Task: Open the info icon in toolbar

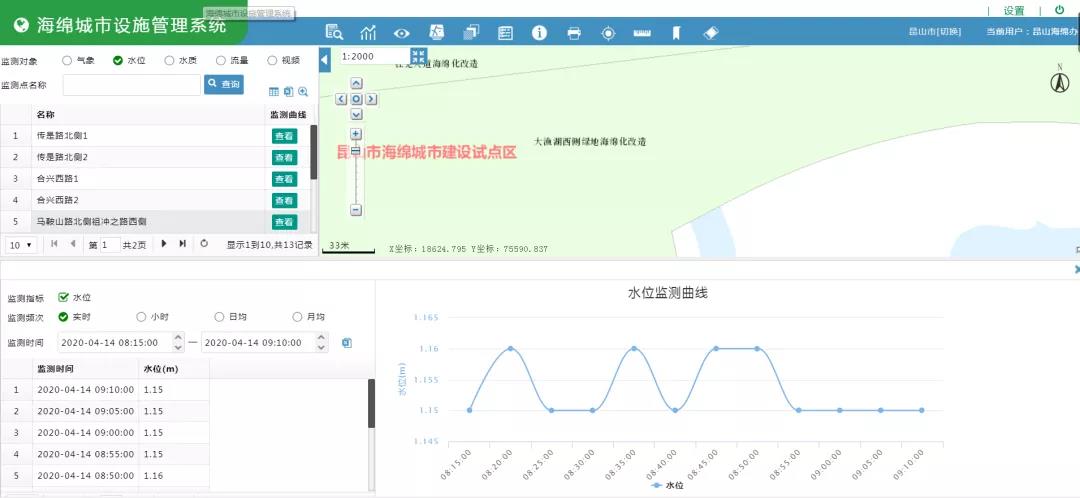Action: pyautogui.click(x=539, y=33)
